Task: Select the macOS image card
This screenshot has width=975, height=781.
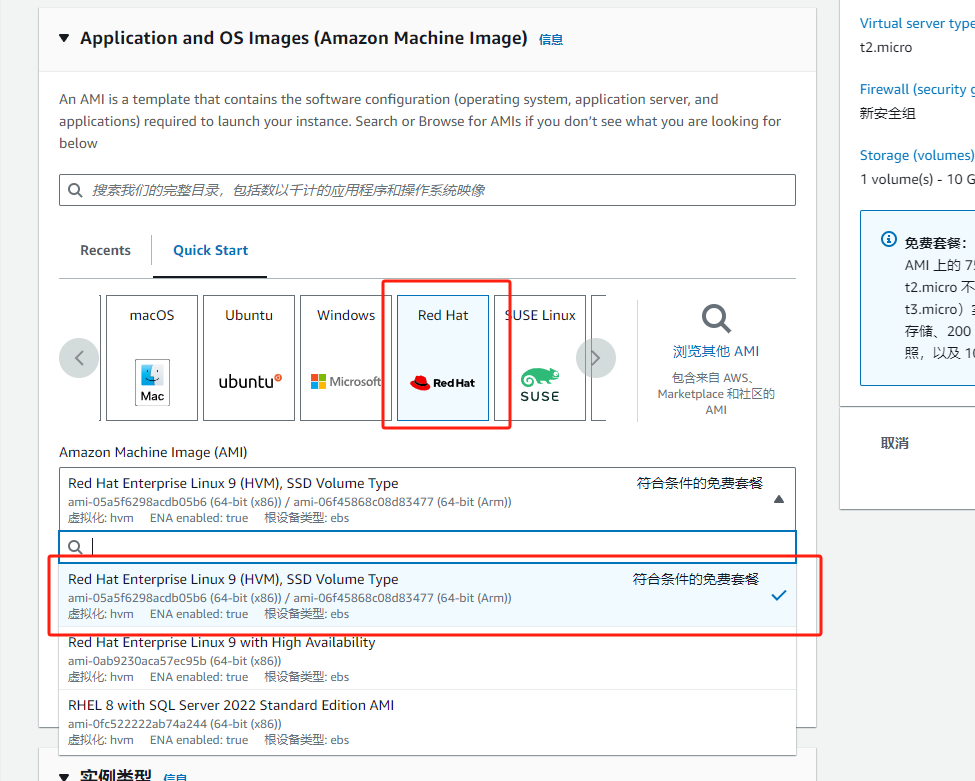Action: click(152, 358)
